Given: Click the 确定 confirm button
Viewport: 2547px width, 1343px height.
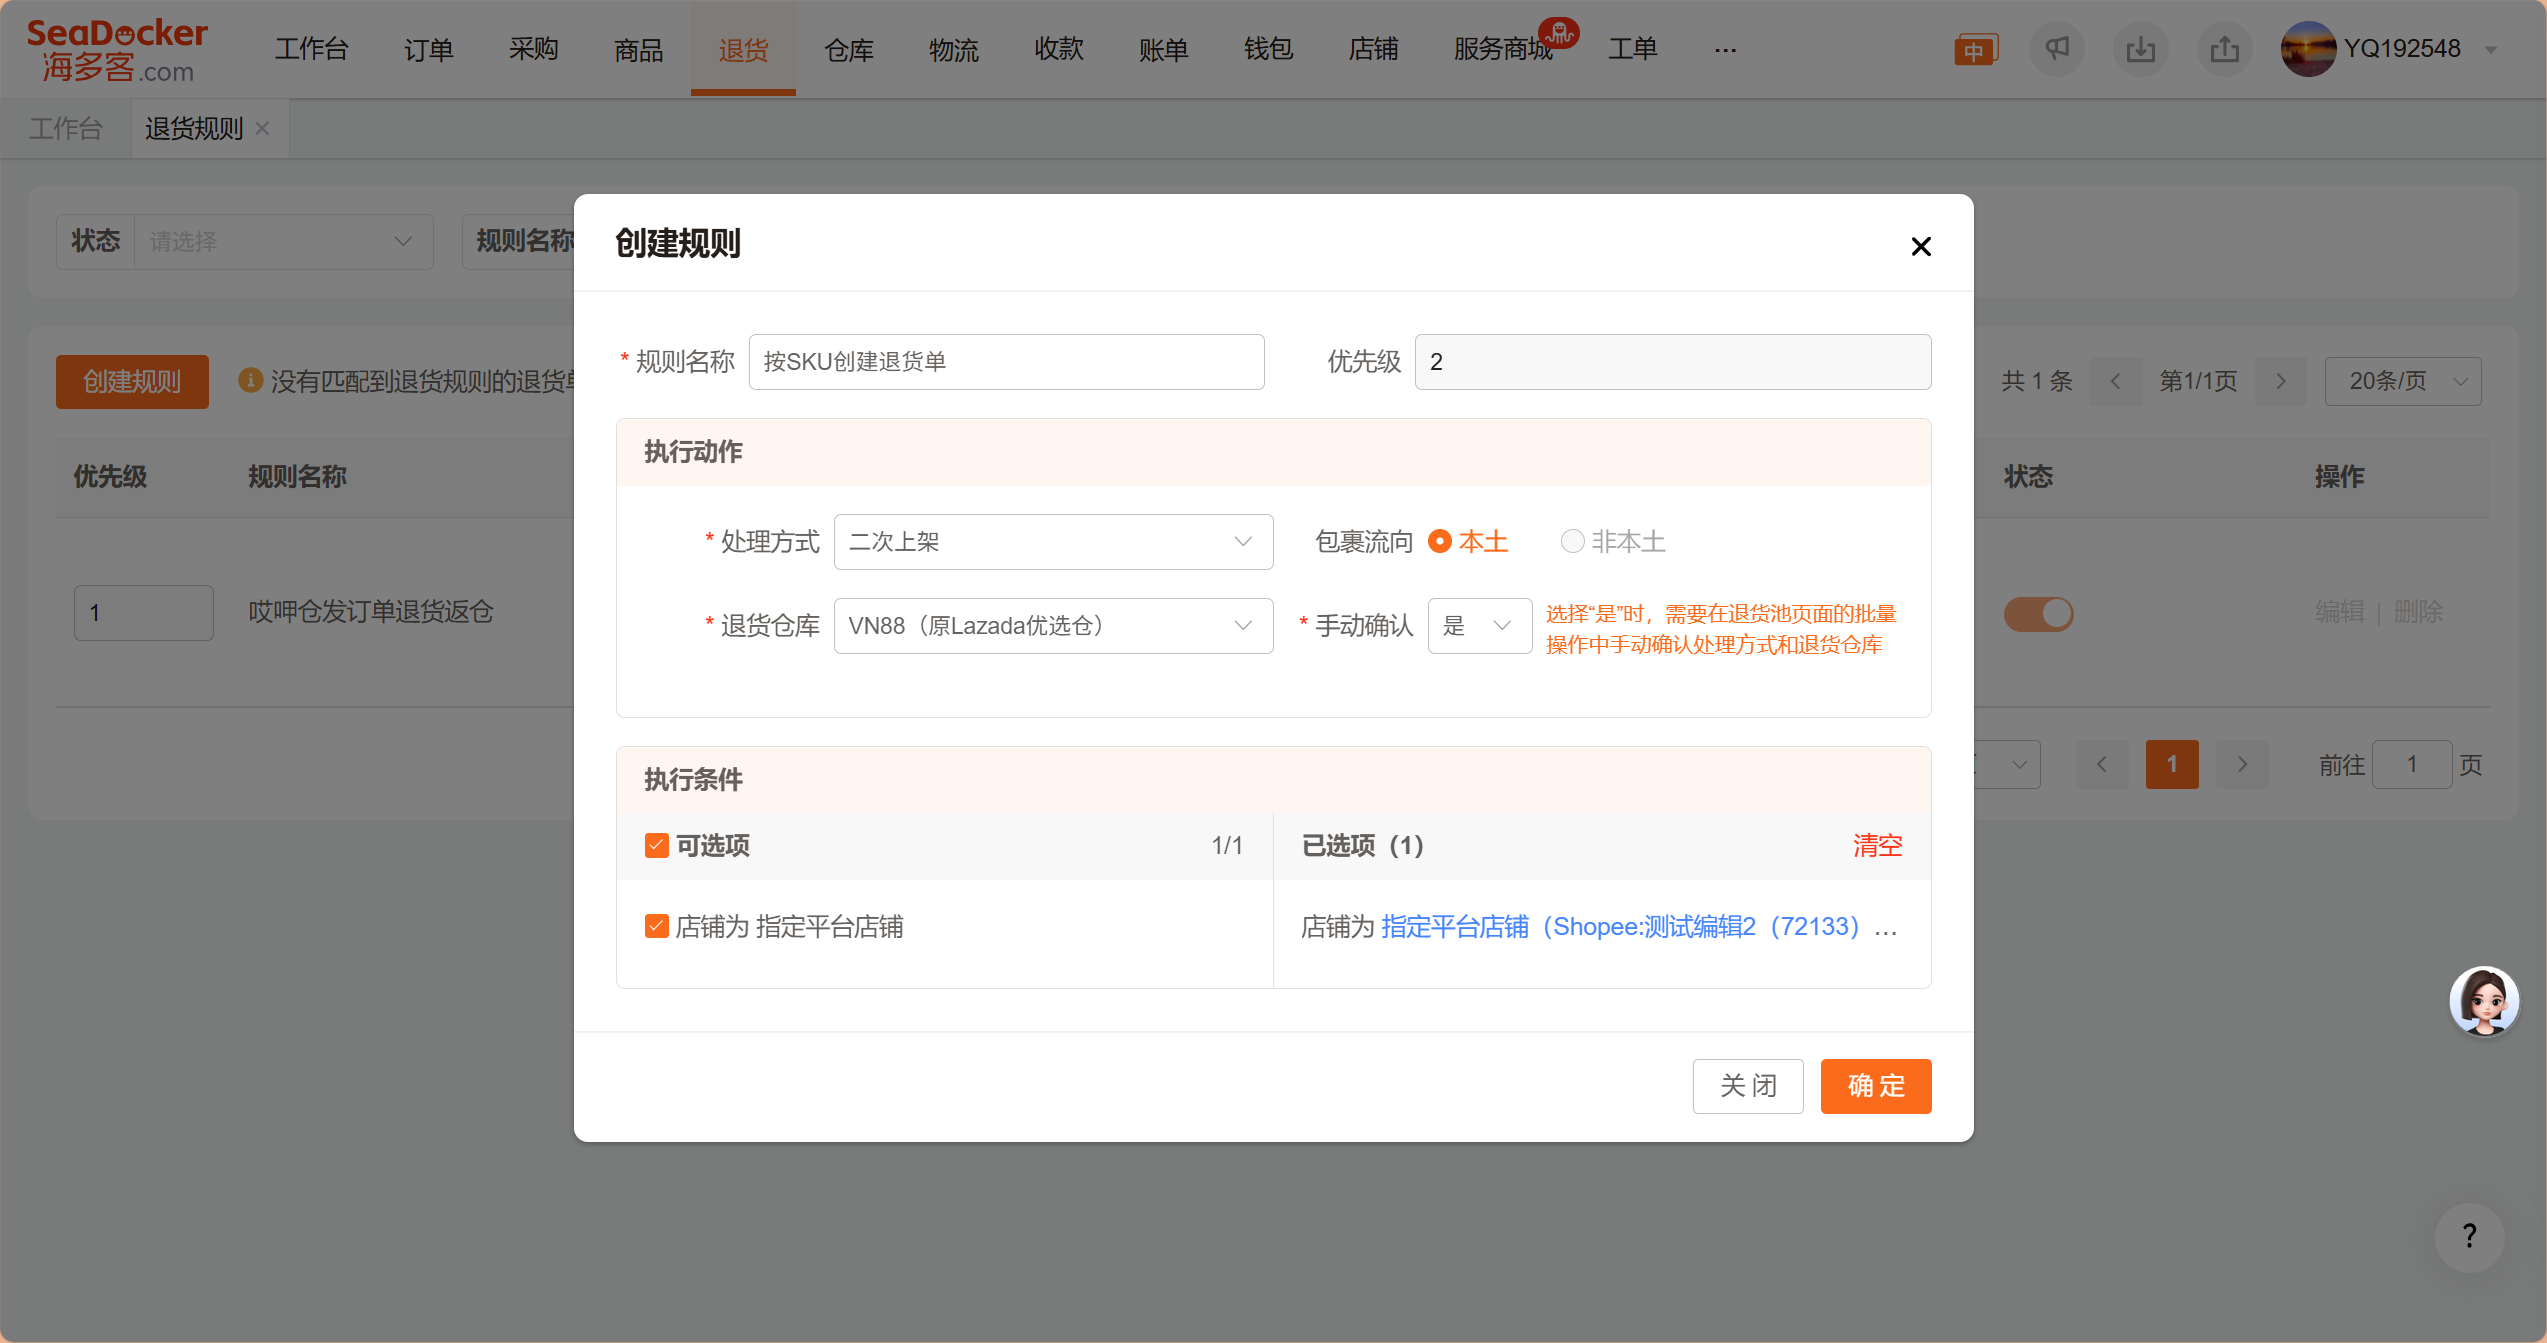Looking at the screenshot, I should [1875, 1085].
